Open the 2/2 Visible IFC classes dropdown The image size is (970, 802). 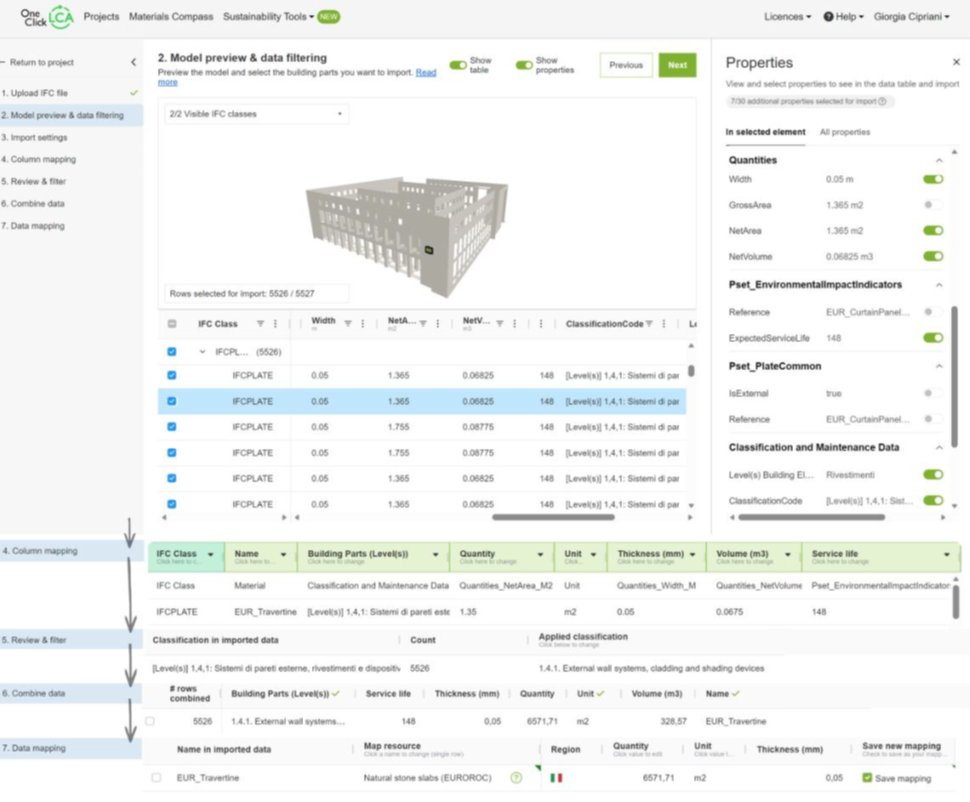[256, 114]
